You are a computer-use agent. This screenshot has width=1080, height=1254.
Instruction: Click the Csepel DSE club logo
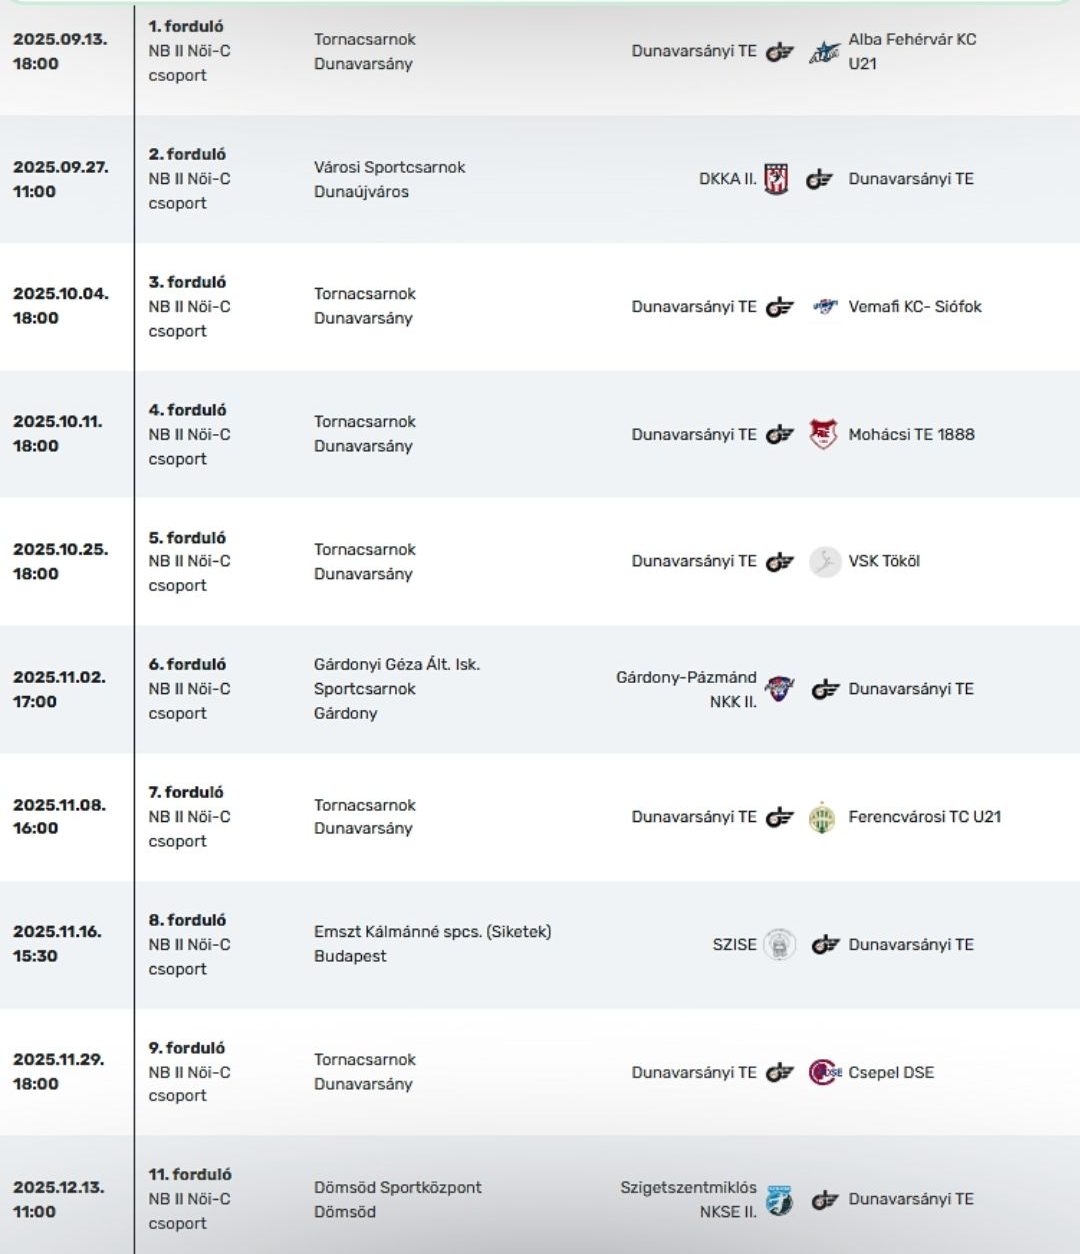pos(824,1073)
